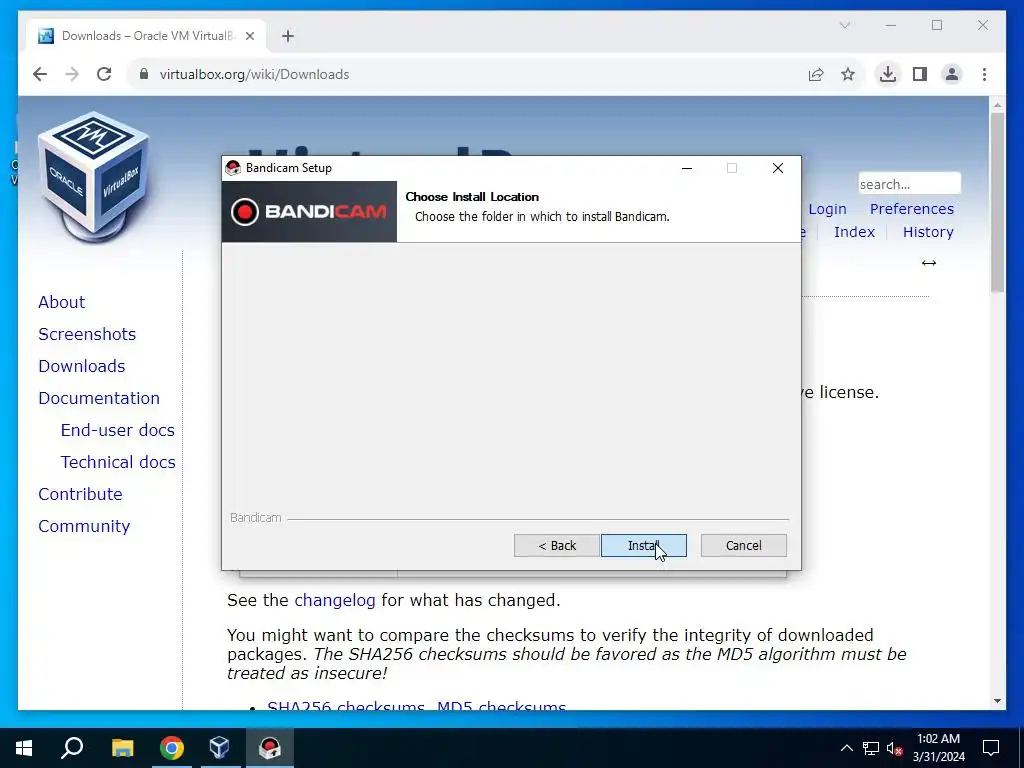The width and height of the screenshot is (1024, 768).
Task: Open the About link in sidebar
Action: [61, 302]
